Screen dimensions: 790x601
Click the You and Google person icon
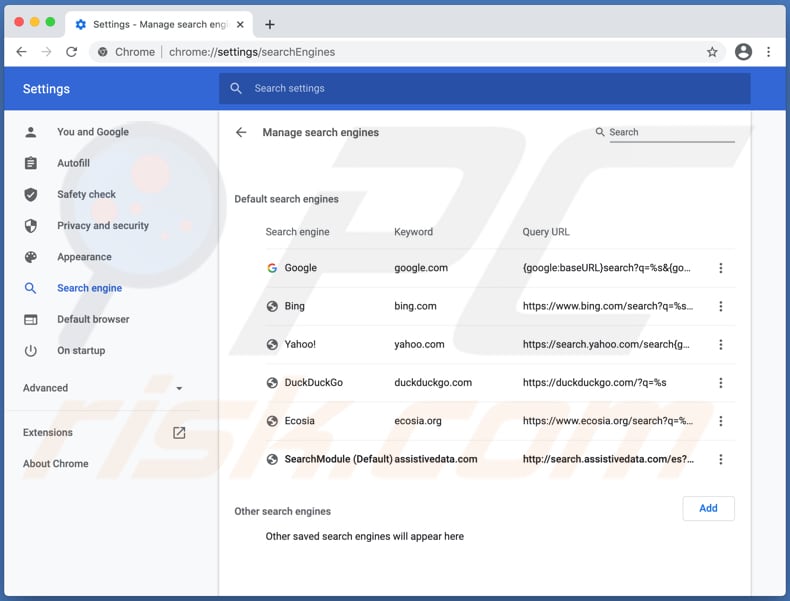point(31,132)
